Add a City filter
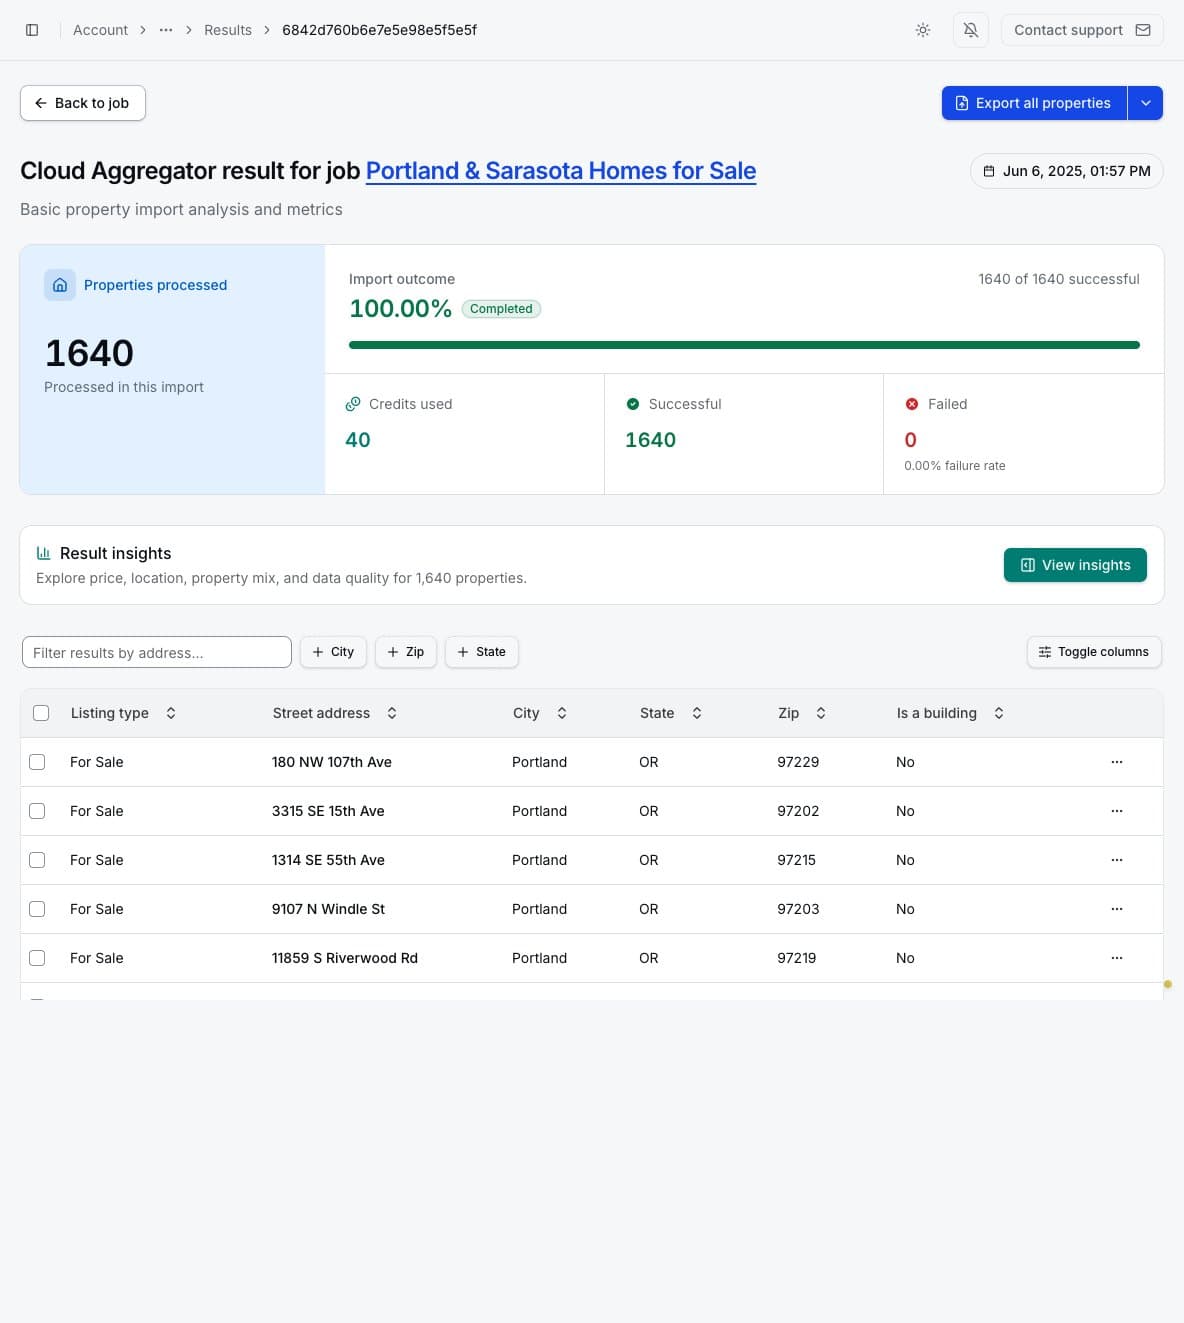This screenshot has height=1323, width=1184. pyautogui.click(x=333, y=652)
